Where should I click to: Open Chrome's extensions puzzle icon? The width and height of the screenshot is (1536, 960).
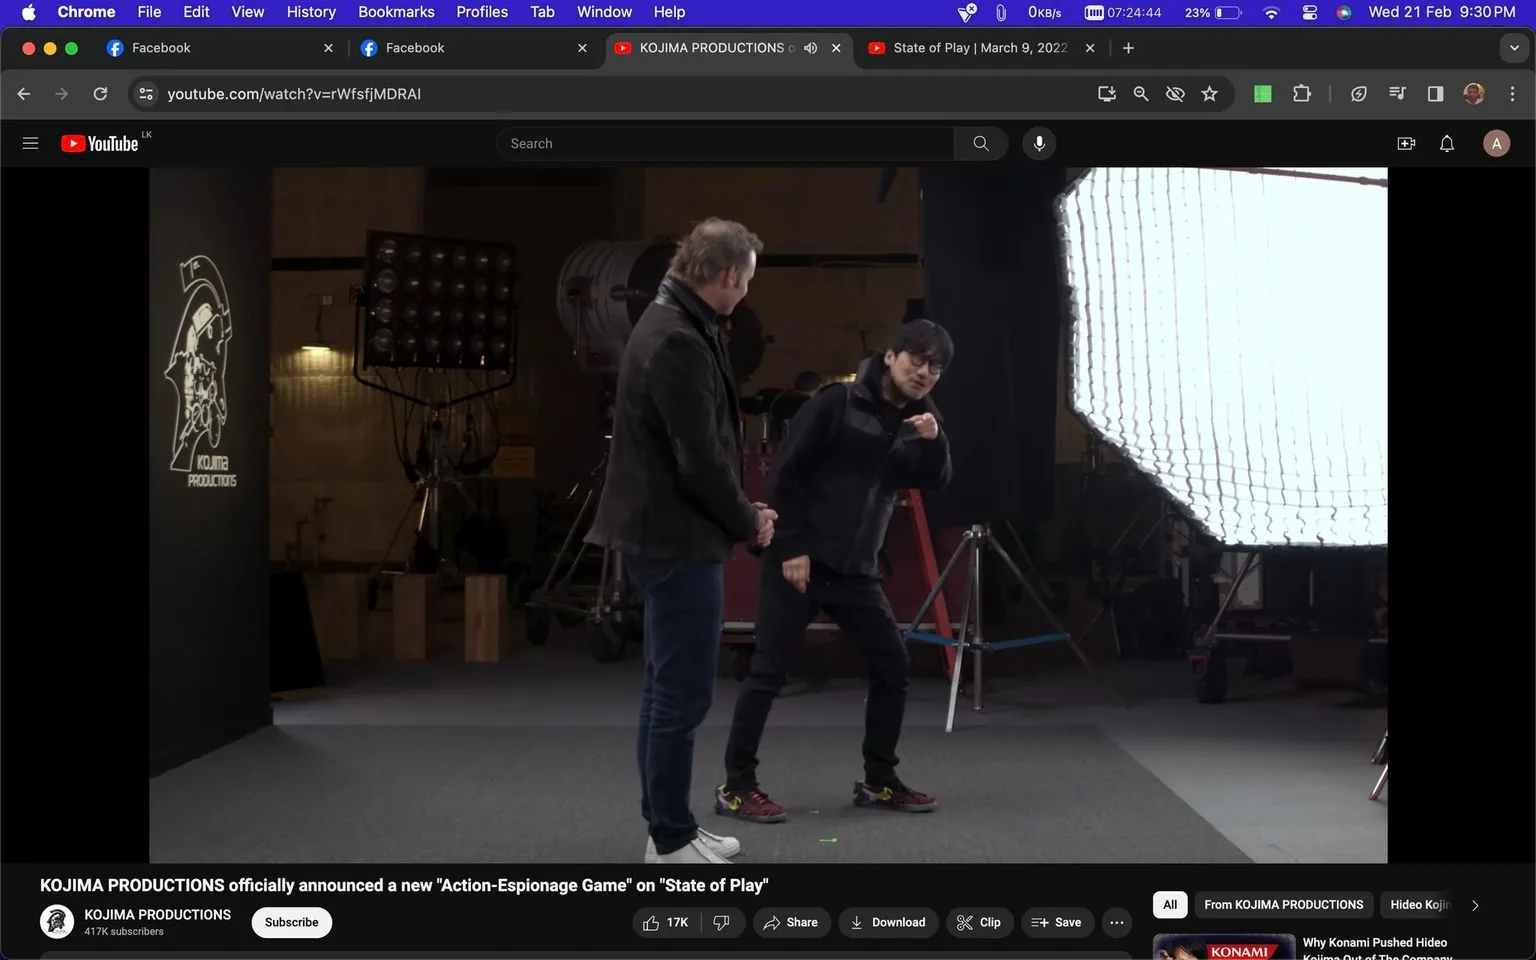pyautogui.click(x=1302, y=93)
